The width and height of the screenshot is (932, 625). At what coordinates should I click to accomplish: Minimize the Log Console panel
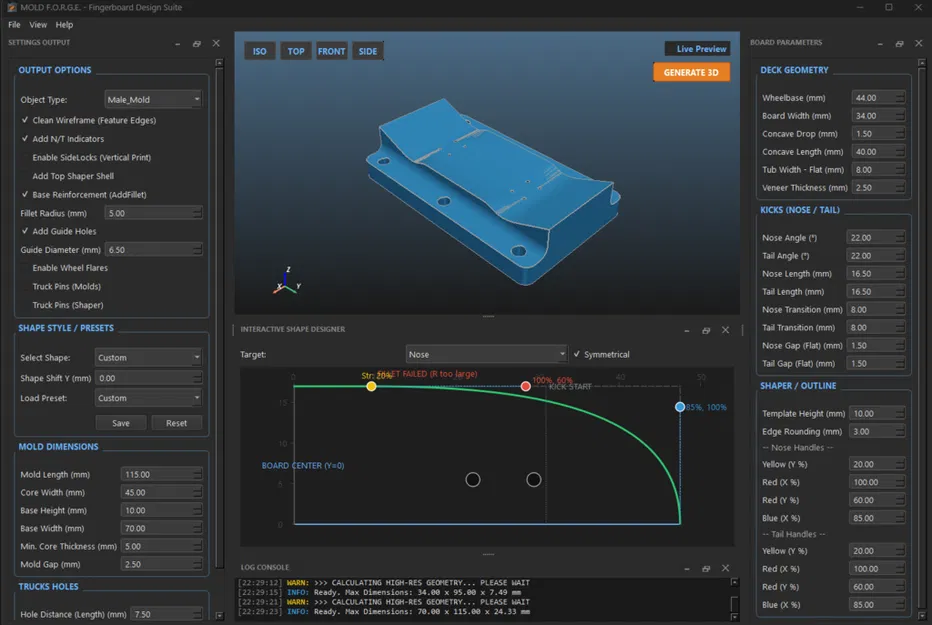tap(687, 569)
